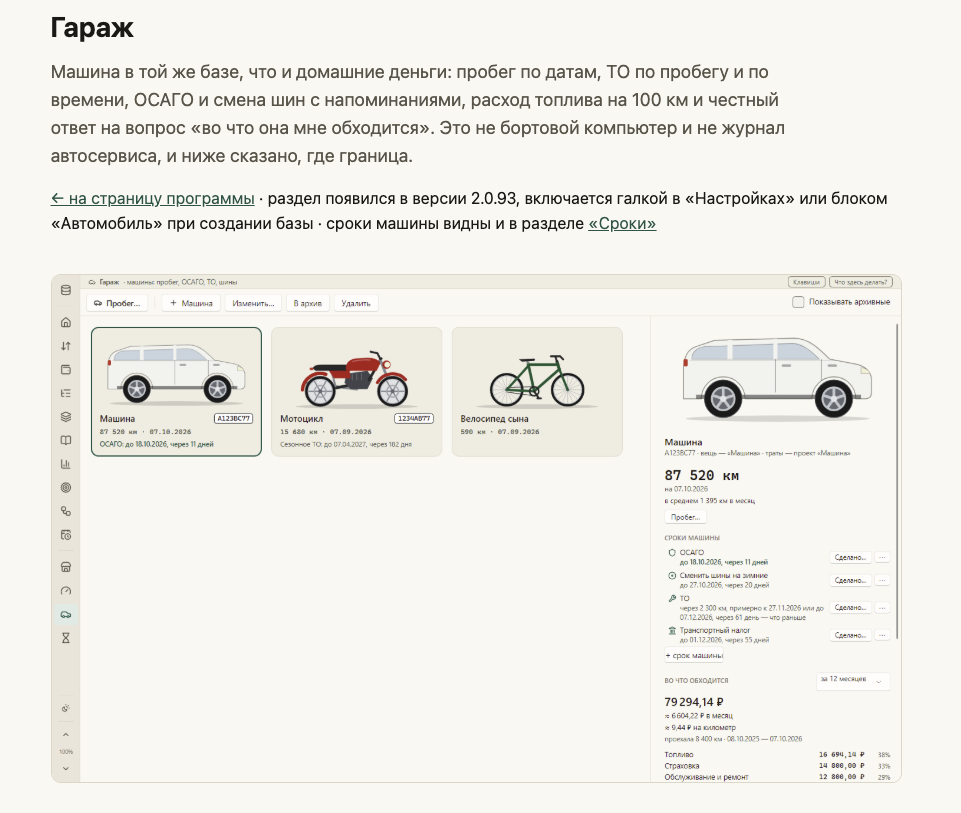The width and height of the screenshot is (961, 813).
Task: Click the details panel vertical scrollbar
Action: click(897, 481)
